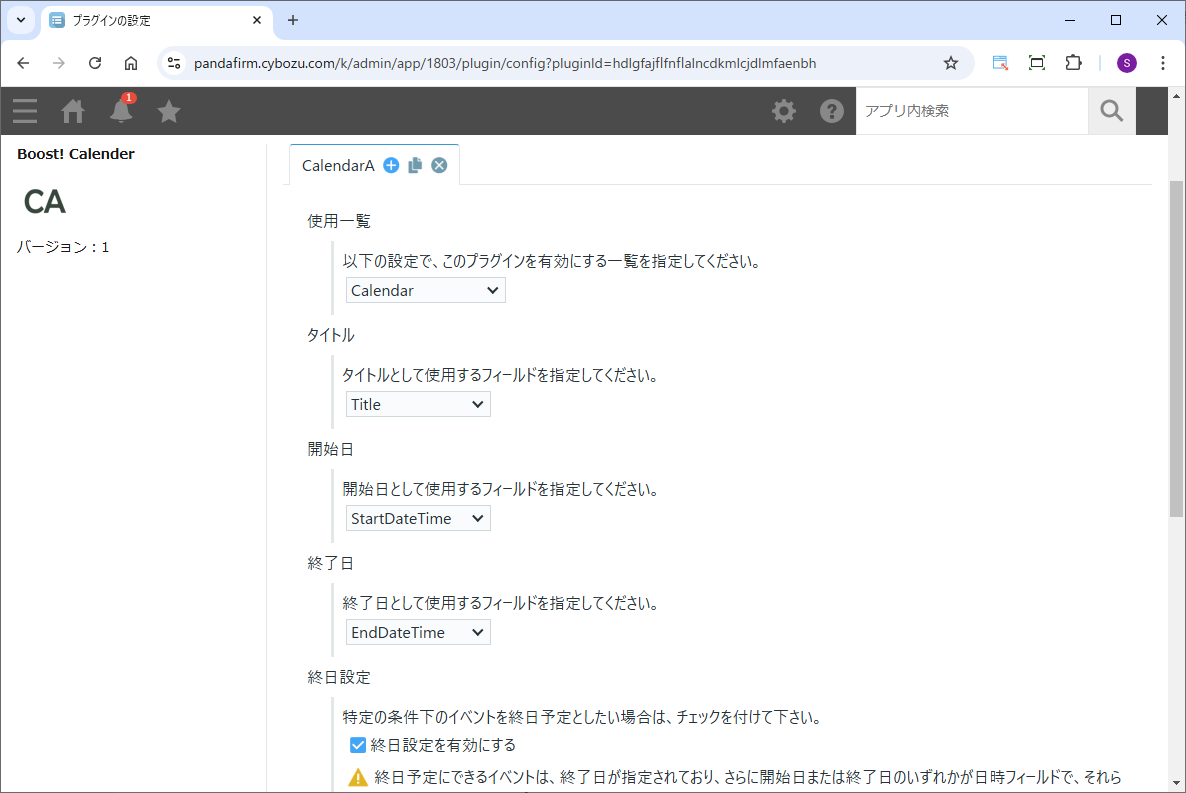Click the search magnifier button
The width and height of the screenshot is (1186, 793).
tap(1112, 111)
